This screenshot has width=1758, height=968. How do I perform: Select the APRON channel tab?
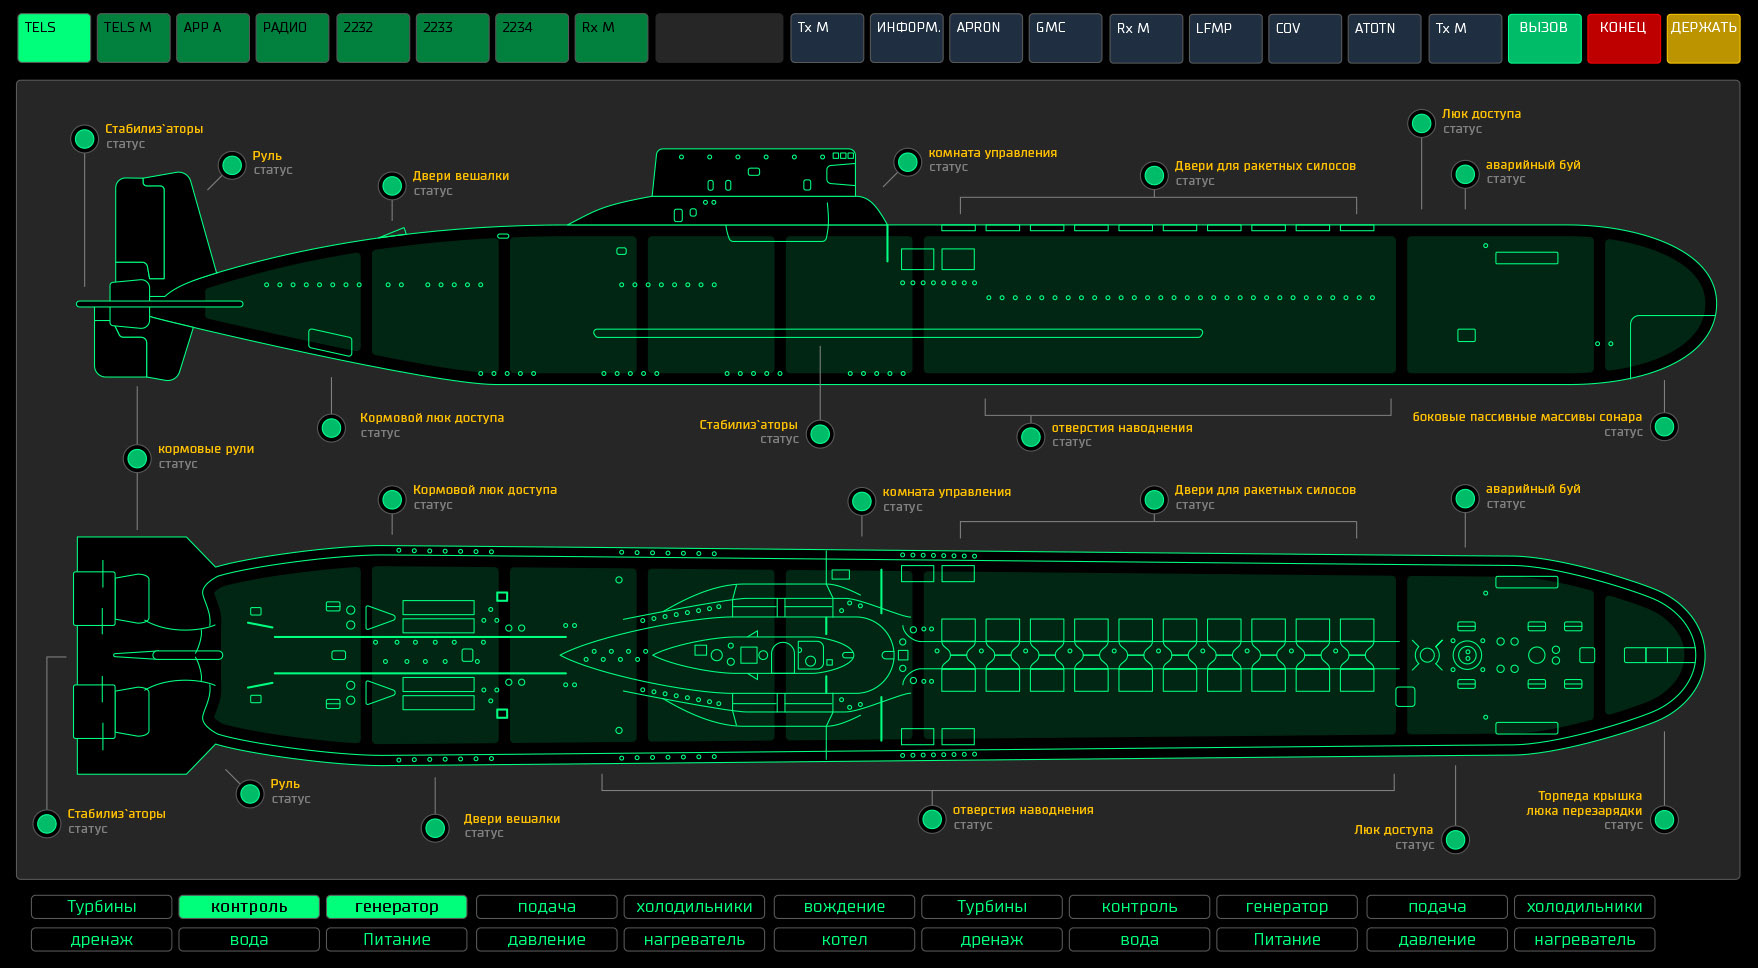(x=985, y=38)
